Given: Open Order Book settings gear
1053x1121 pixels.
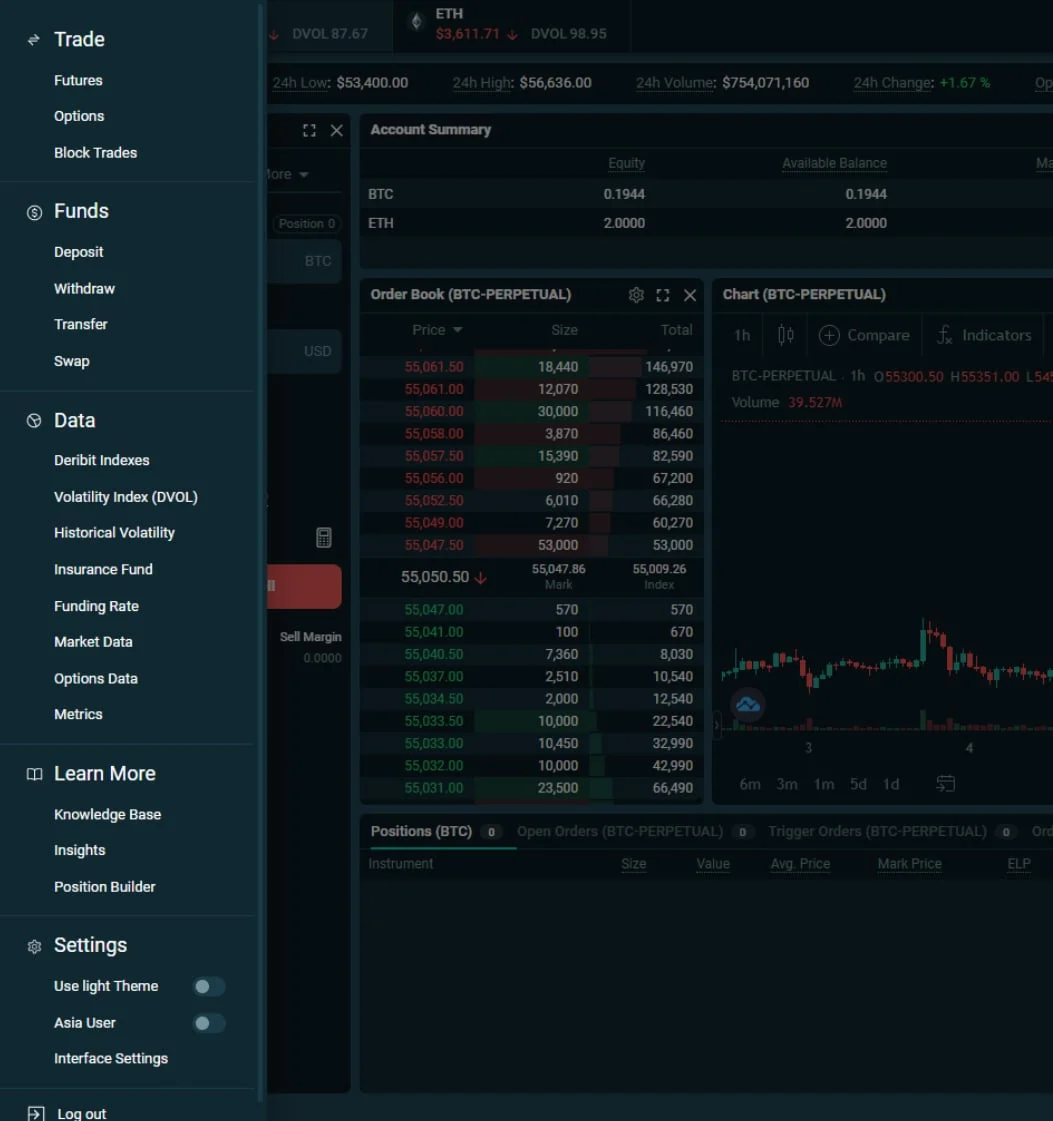Looking at the screenshot, I should (636, 295).
